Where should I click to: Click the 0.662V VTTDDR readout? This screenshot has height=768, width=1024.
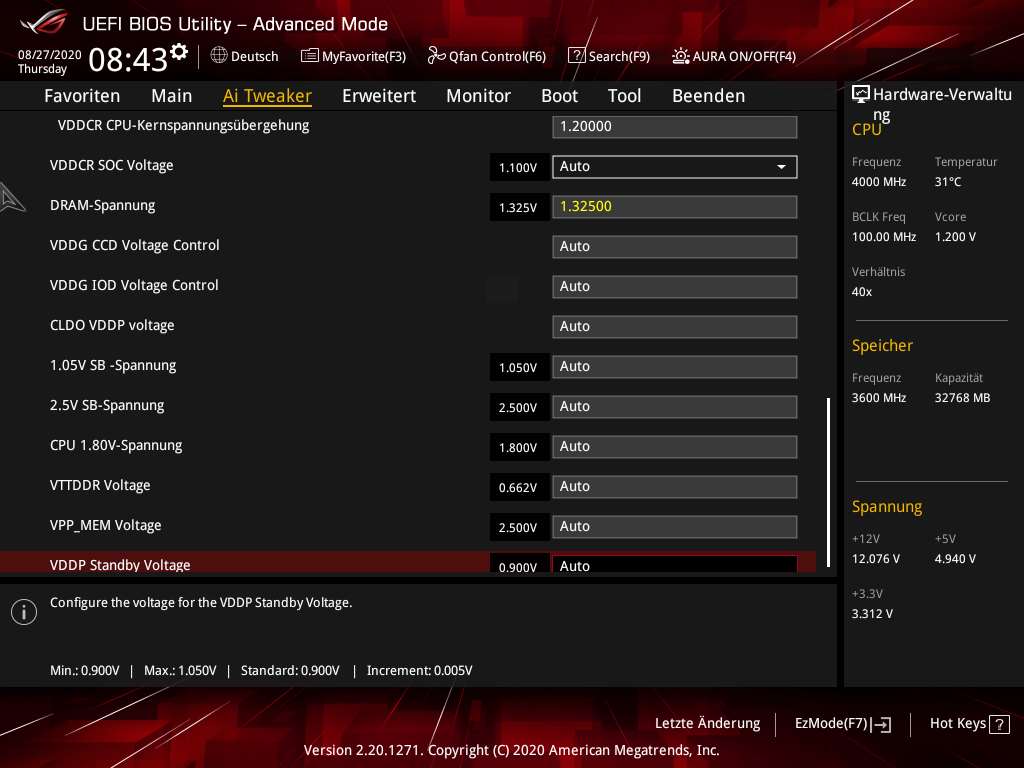518,488
